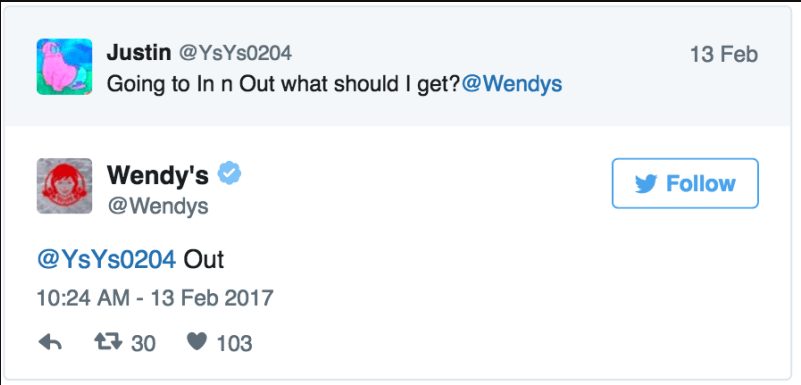The height and width of the screenshot is (385, 801).
Task: Follow the Wendy's account
Action: 685,183
